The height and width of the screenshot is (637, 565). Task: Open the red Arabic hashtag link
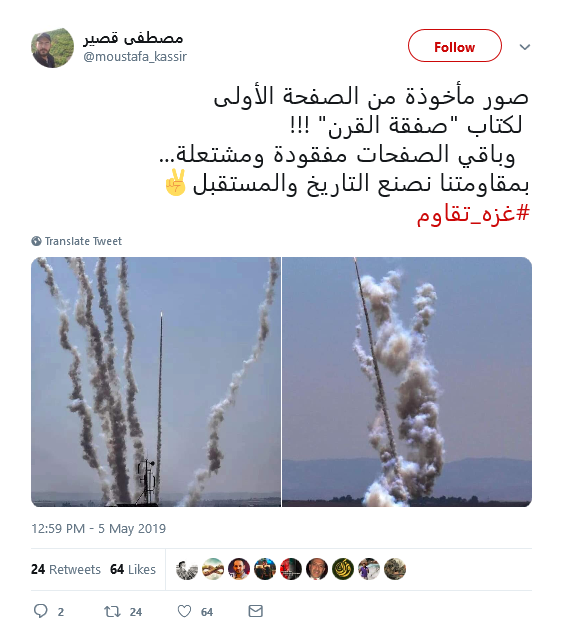tap(473, 213)
